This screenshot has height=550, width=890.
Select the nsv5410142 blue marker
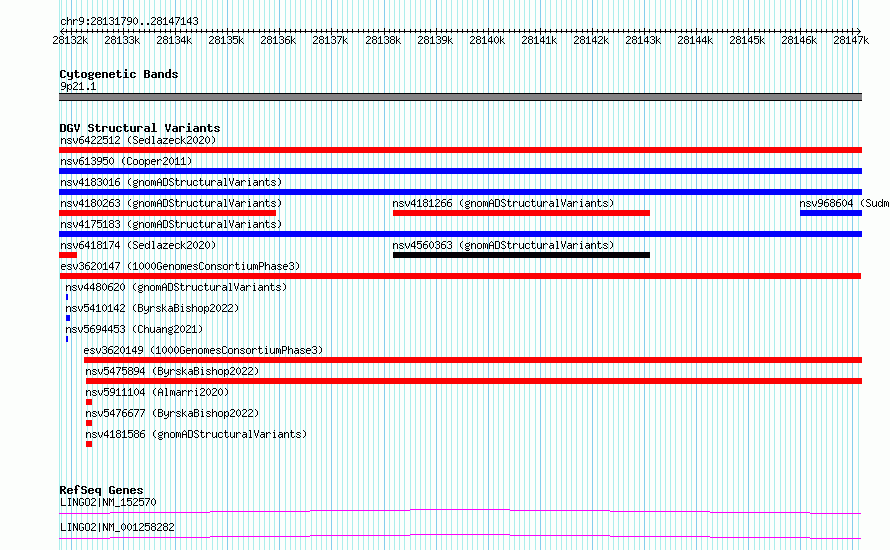click(68, 318)
